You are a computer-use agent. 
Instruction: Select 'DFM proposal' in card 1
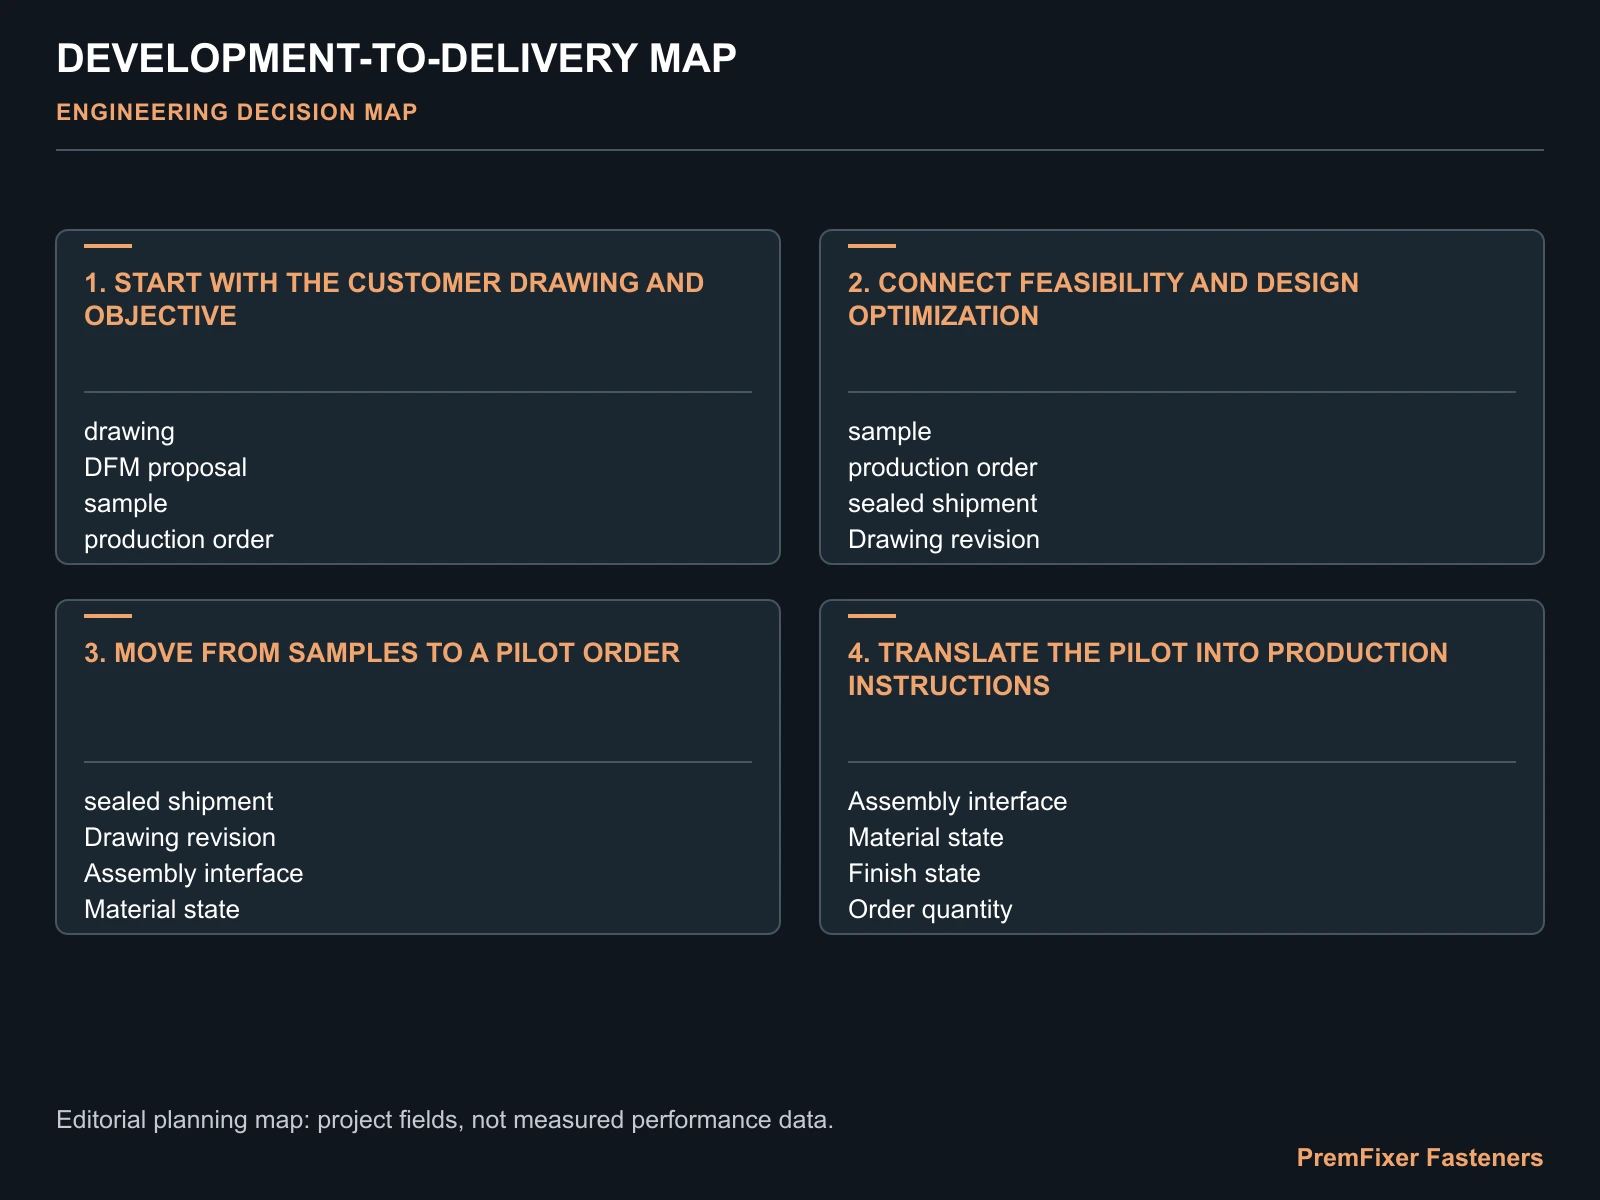(165, 468)
